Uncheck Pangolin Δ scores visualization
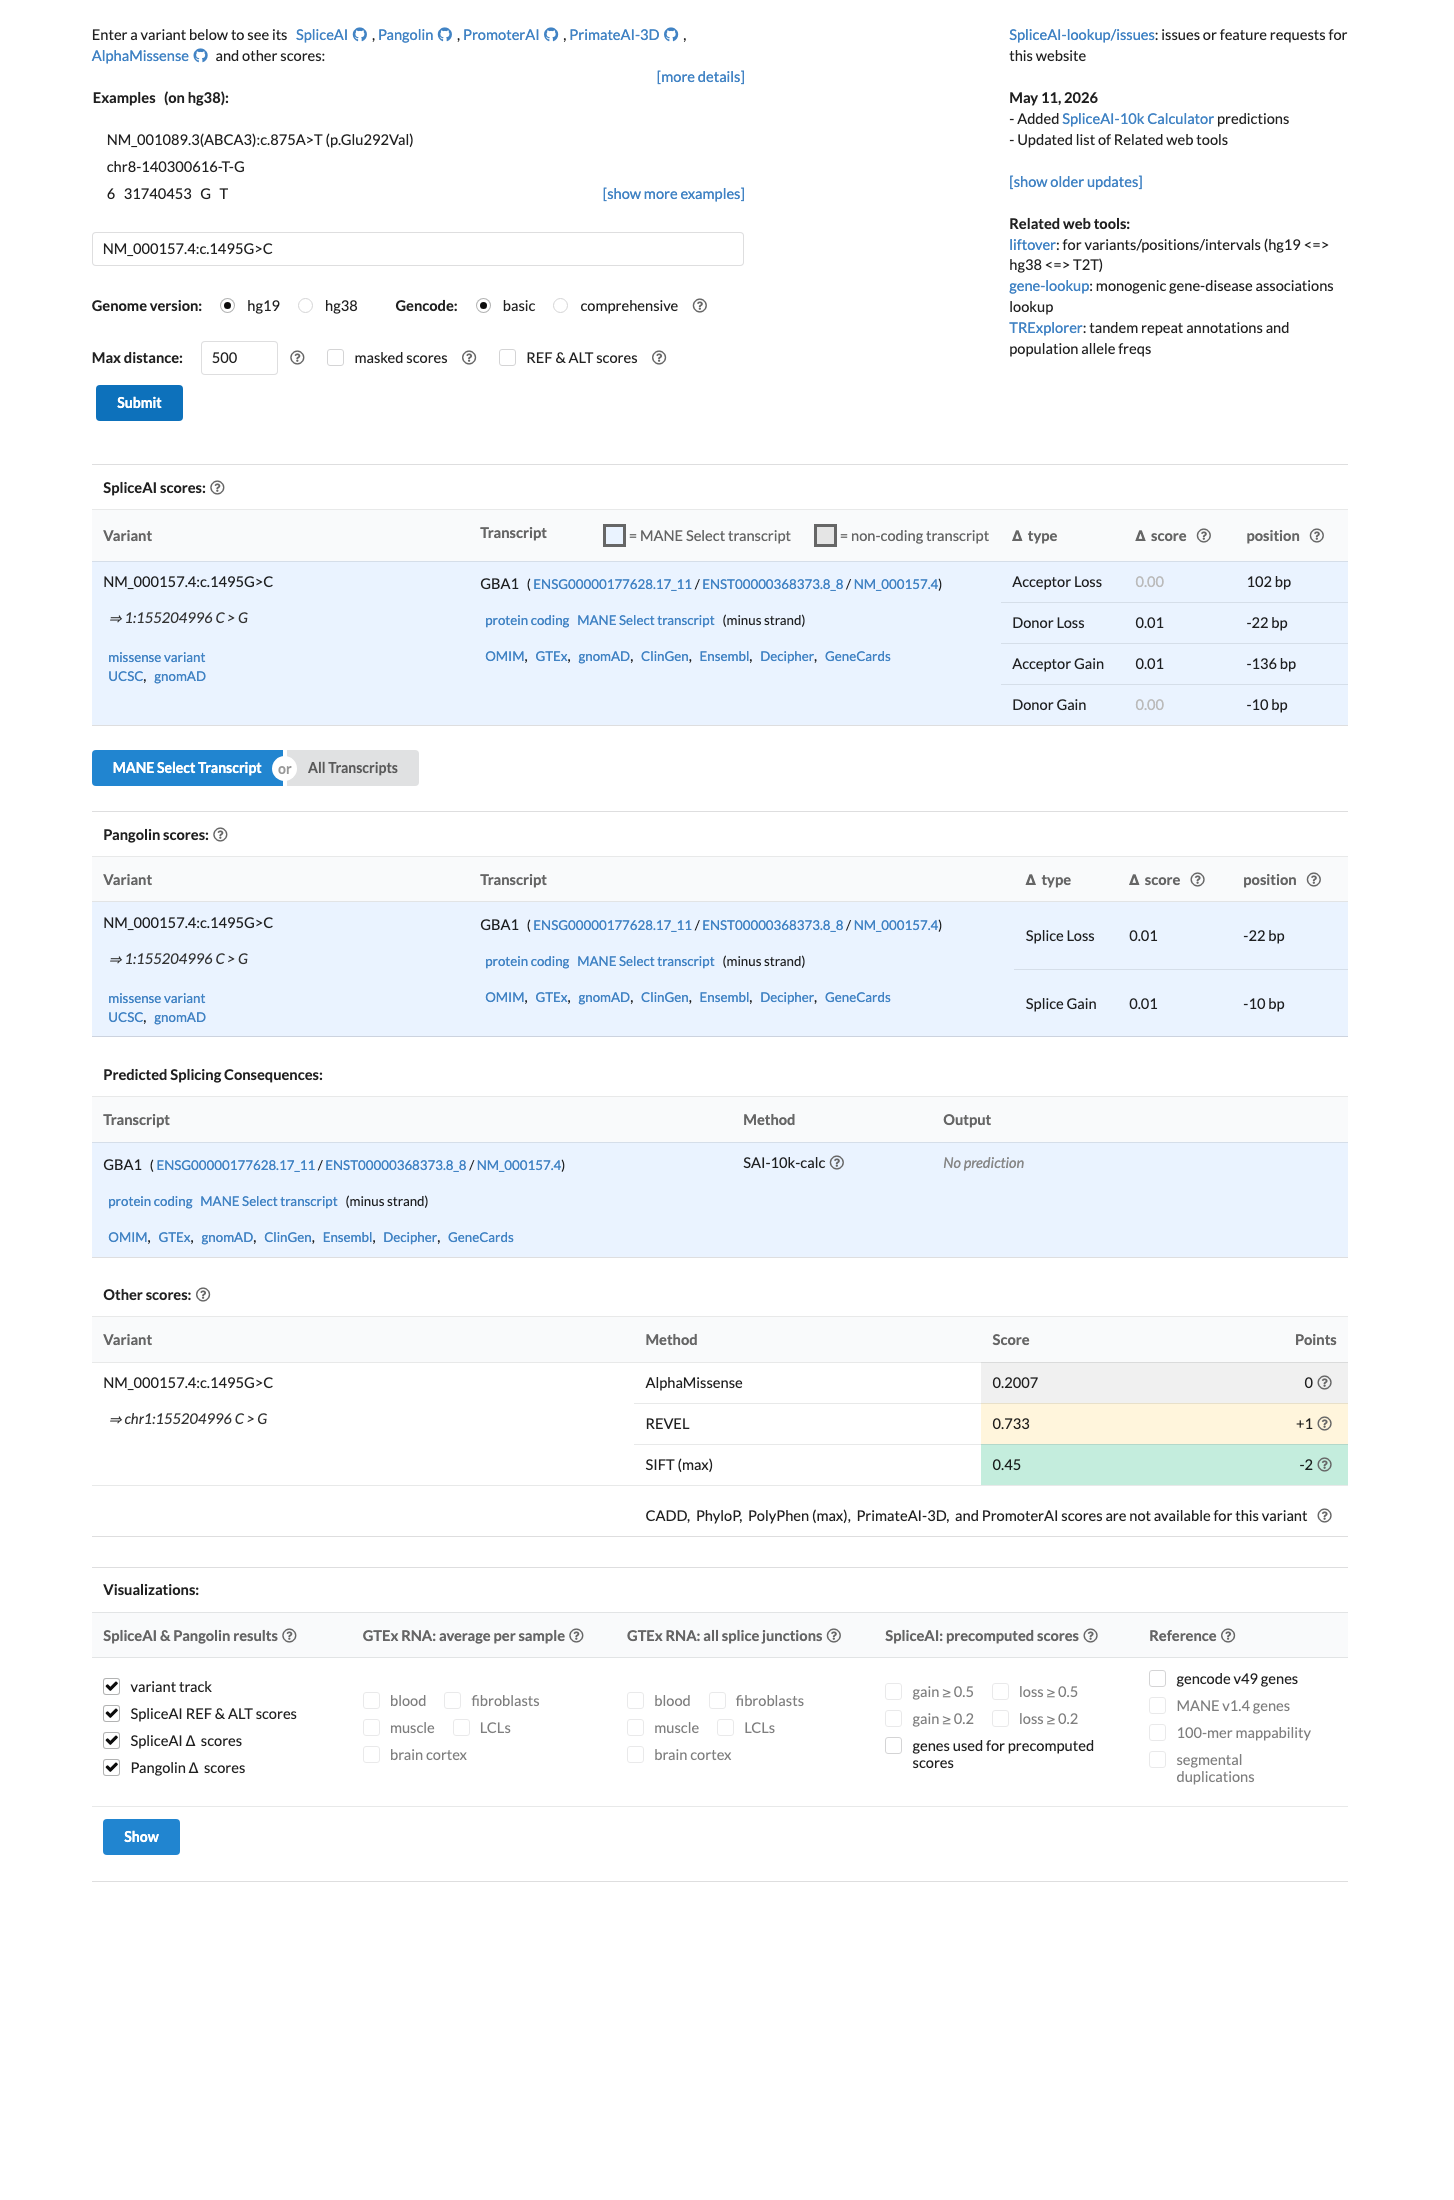The width and height of the screenshot is (1454, 2200). [112, 1768]
